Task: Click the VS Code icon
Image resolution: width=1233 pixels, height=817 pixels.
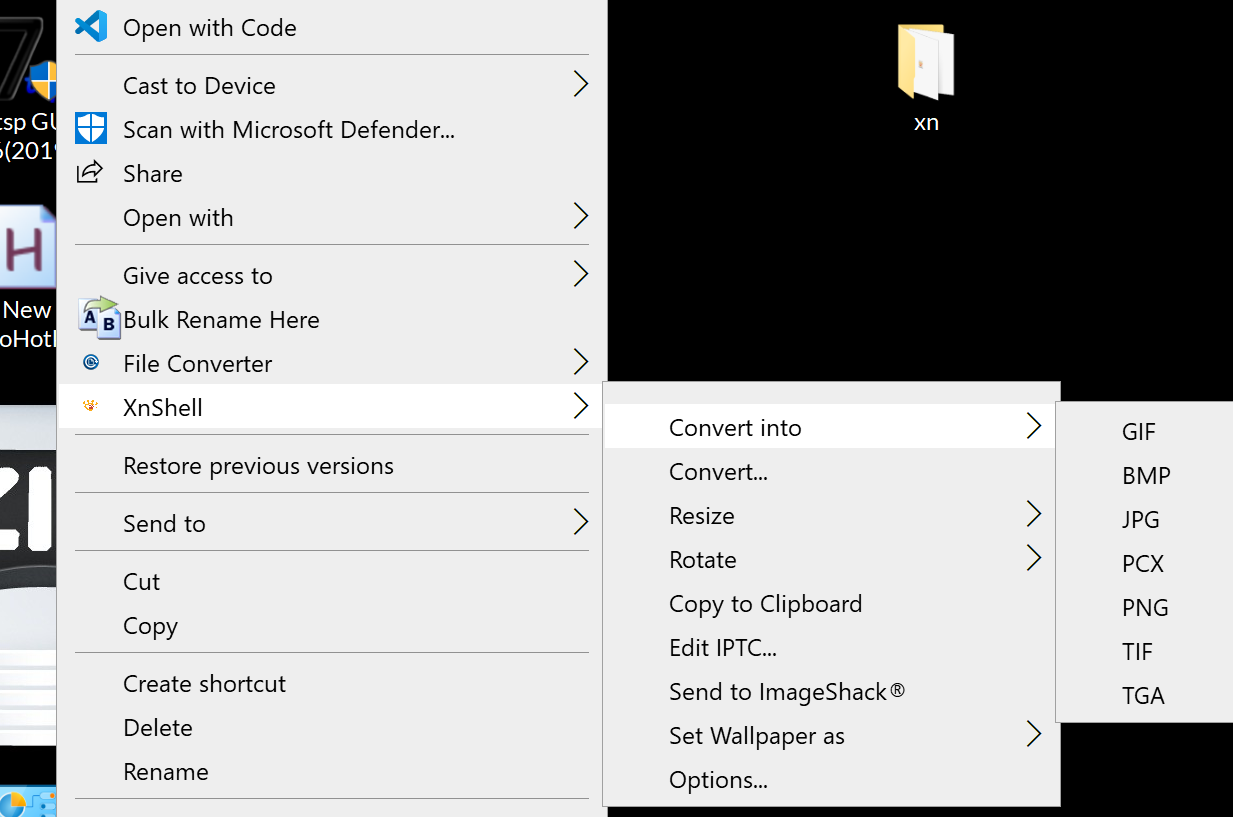Action: coord(91,26)
